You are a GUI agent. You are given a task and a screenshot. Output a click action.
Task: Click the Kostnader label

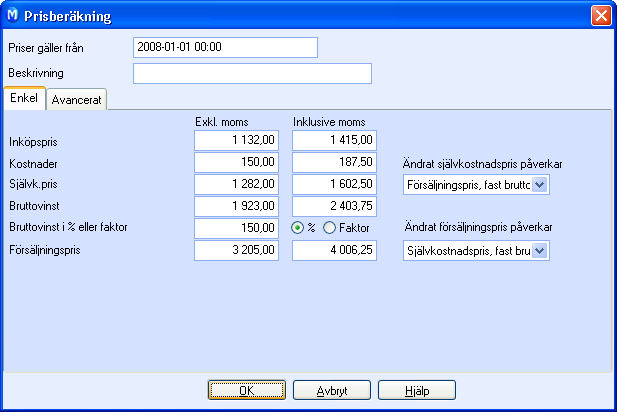(33, 164)
